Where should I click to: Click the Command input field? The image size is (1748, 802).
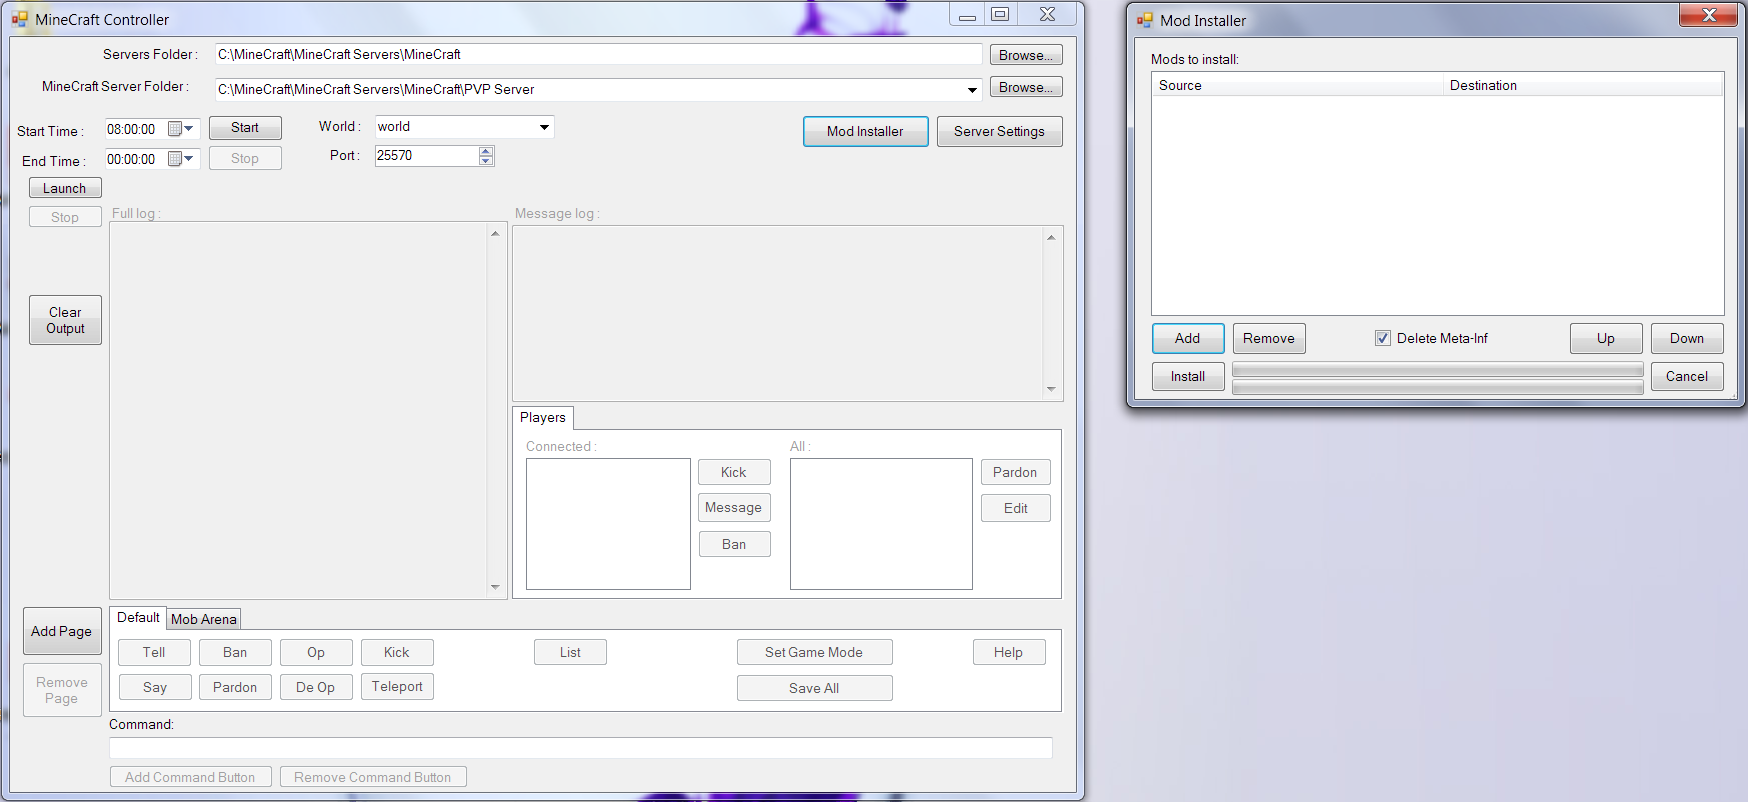point(581,747)
